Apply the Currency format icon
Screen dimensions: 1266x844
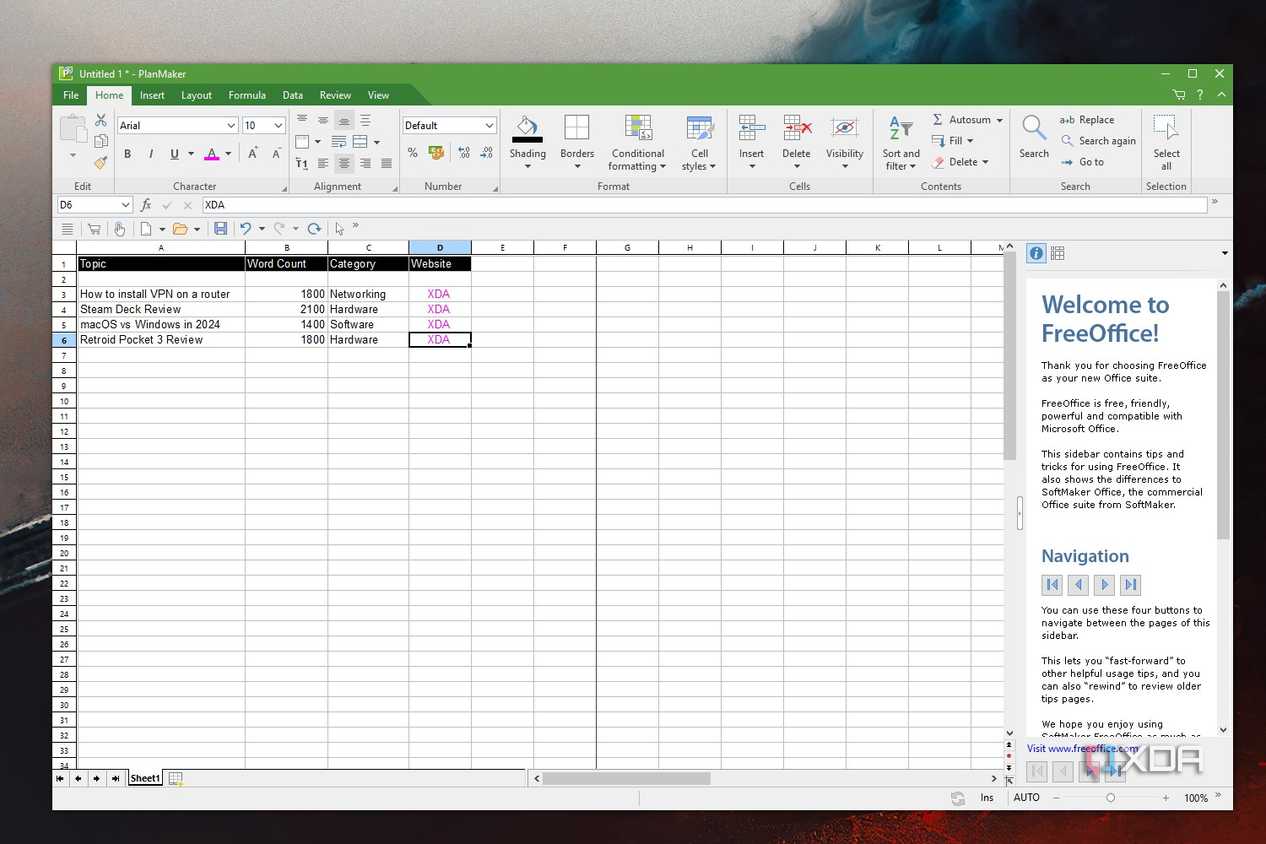click(436, 153)
